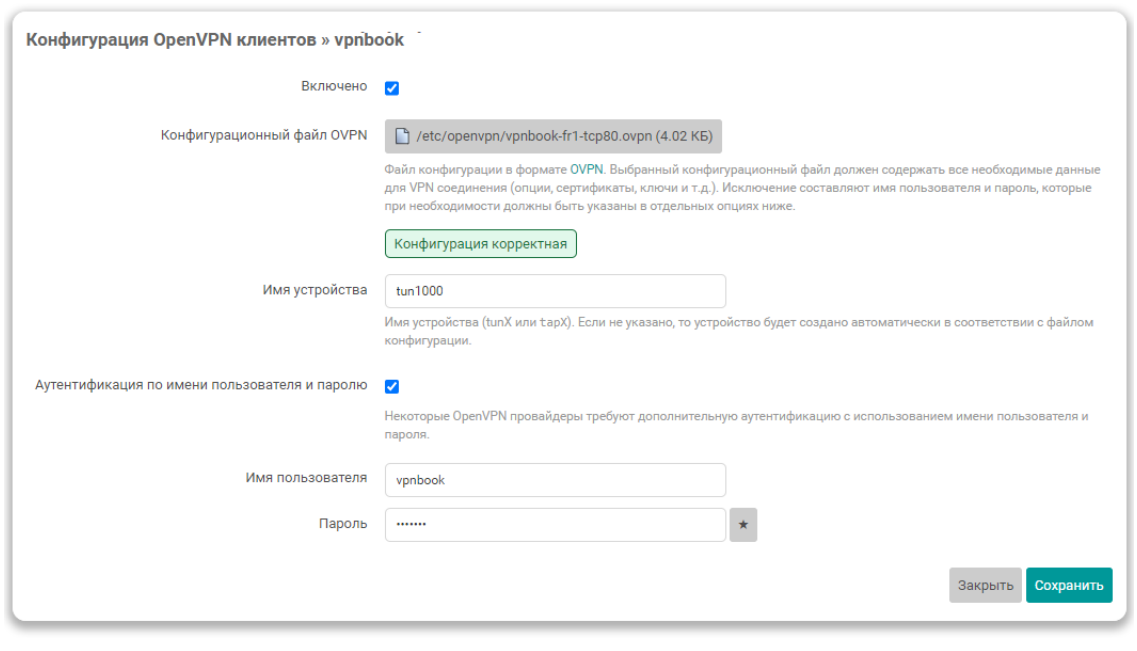Reveal the password with the asterisk button

click(x=743, y=525)
